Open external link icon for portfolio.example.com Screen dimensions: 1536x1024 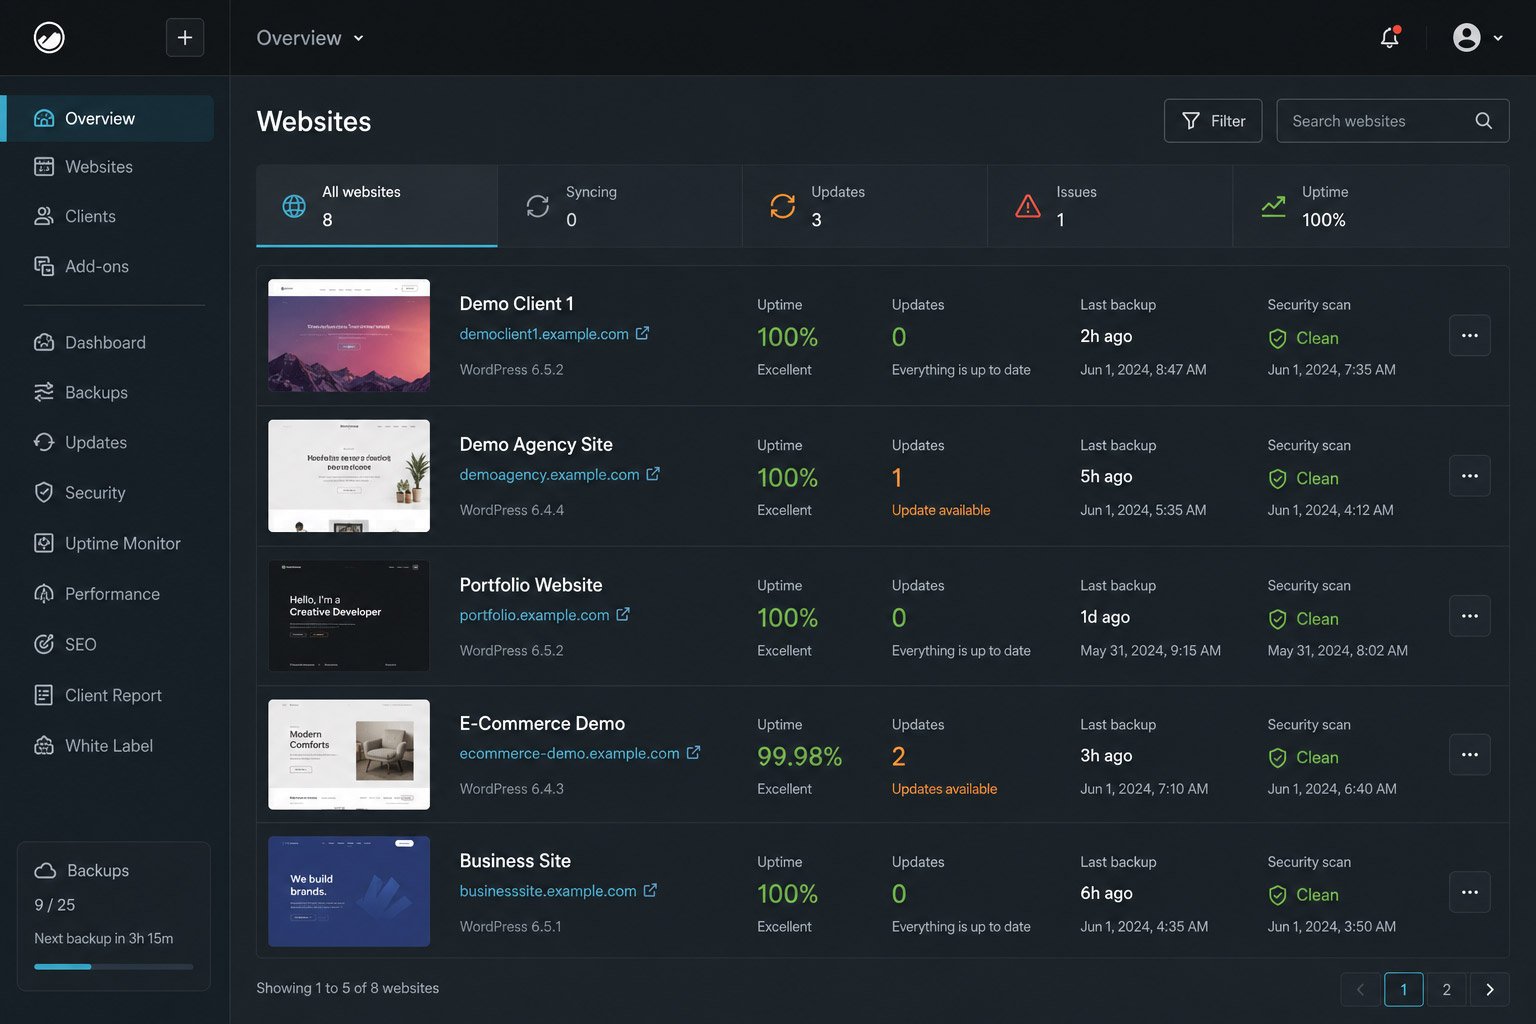tap(623, 614)
